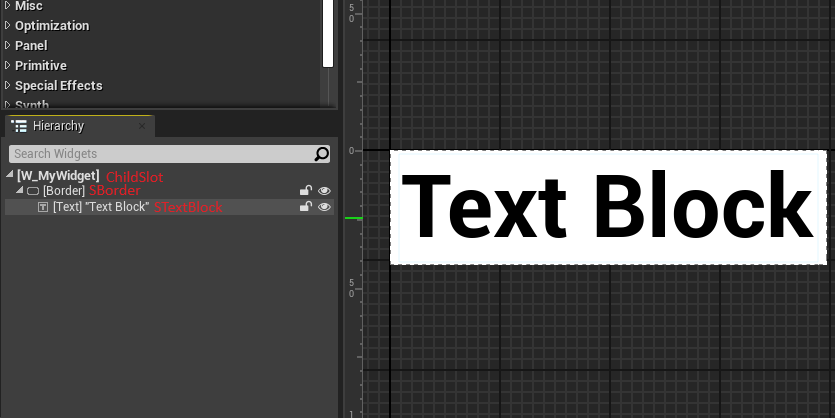Collapse the Border node in the hierarchy
Screen dimensions: 835x418
(19, 191)
